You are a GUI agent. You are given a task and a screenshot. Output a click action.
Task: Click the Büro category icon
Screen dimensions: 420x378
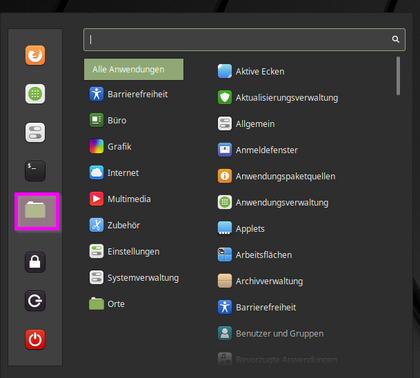(96, 120)
